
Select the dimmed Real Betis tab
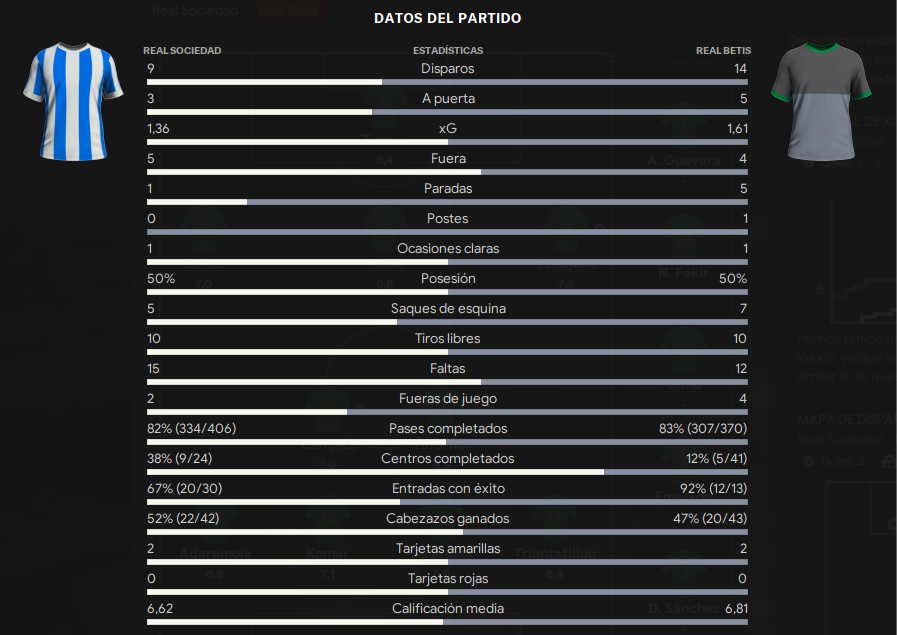click(x=288, y=10)
